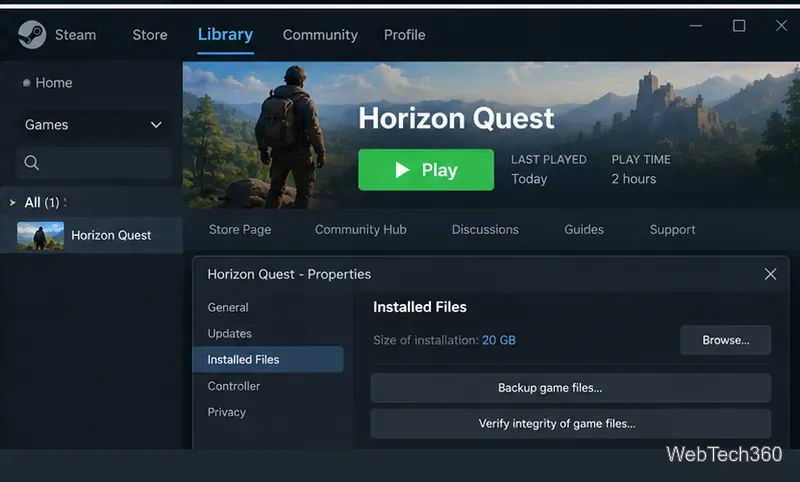Click Backup game files... button

570,388
